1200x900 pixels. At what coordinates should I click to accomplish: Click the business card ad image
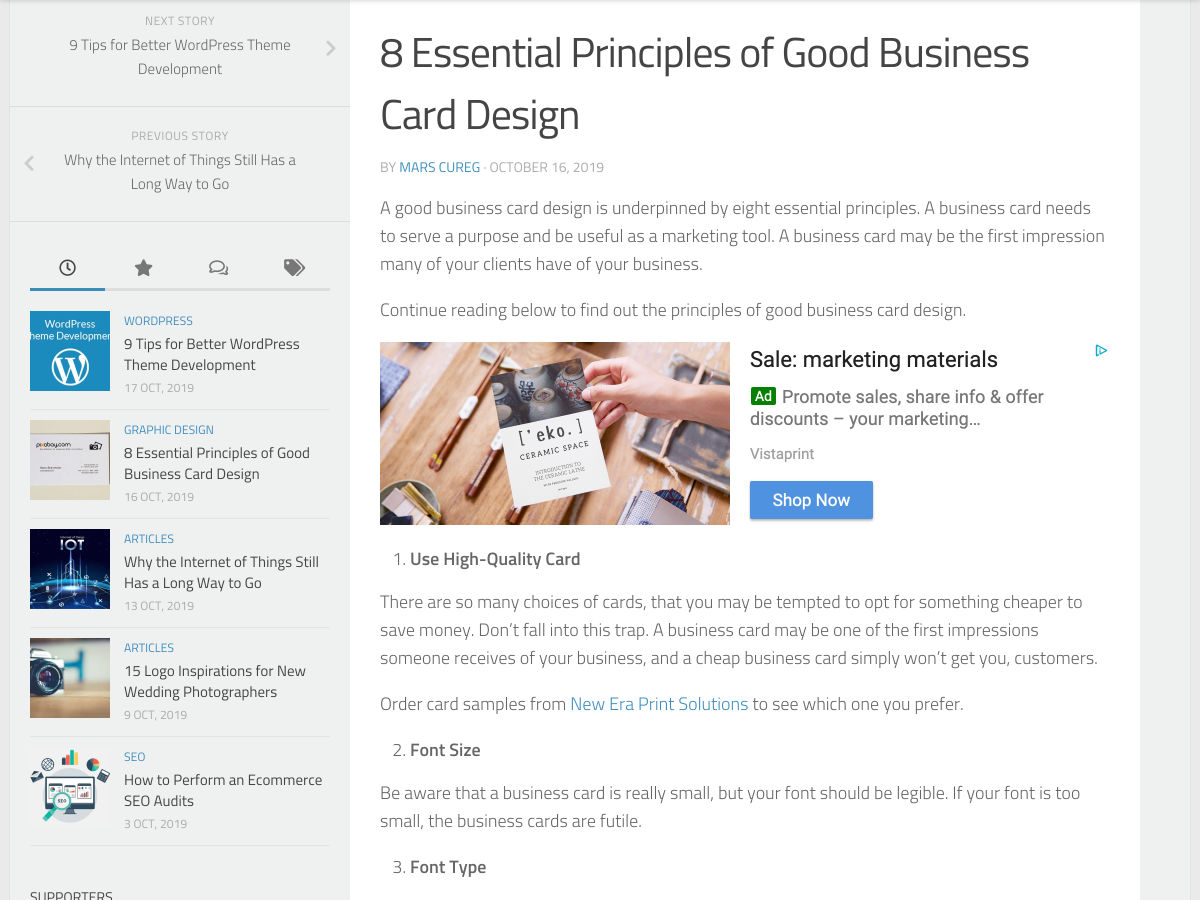pyautogui.click(x=555, y=433)
